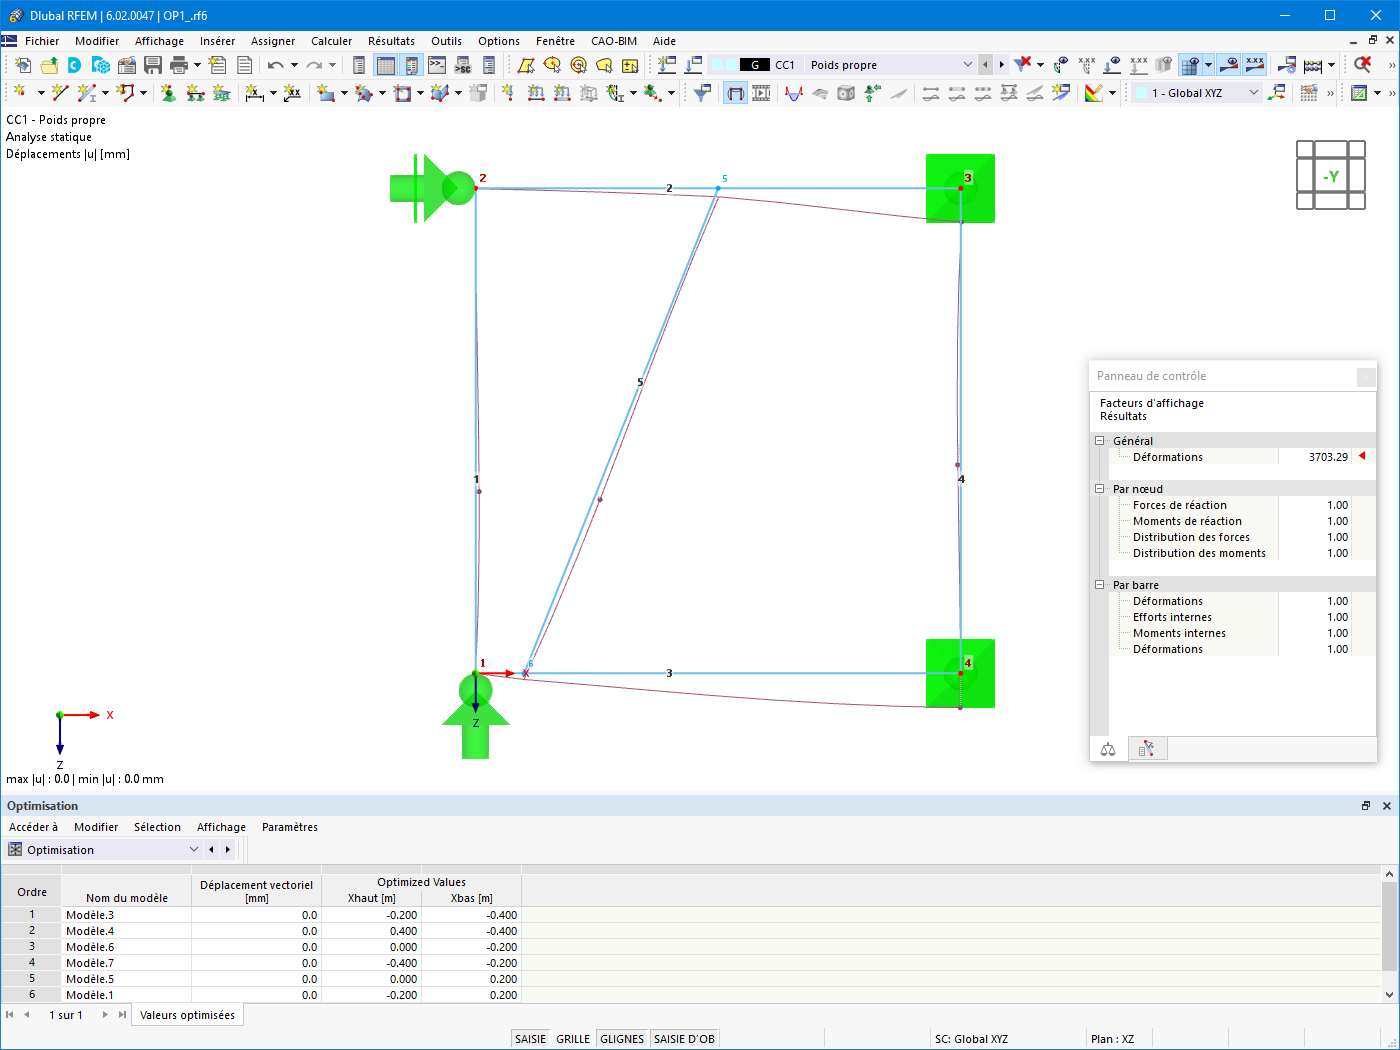Toggle the GRILLE grid option
1400x1050 pixels.
tap(573, 1039)
